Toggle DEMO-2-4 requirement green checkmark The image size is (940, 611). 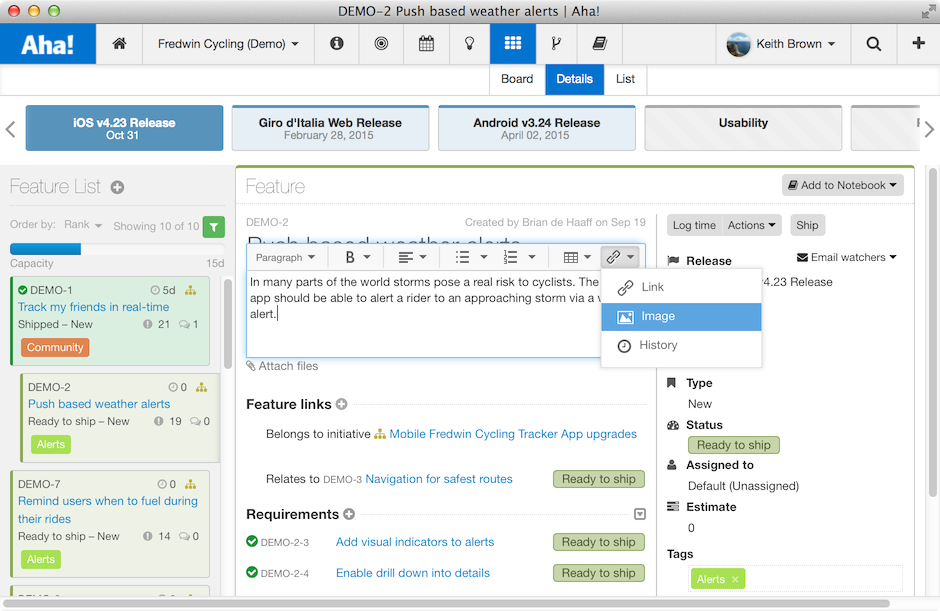coord(252,572)
